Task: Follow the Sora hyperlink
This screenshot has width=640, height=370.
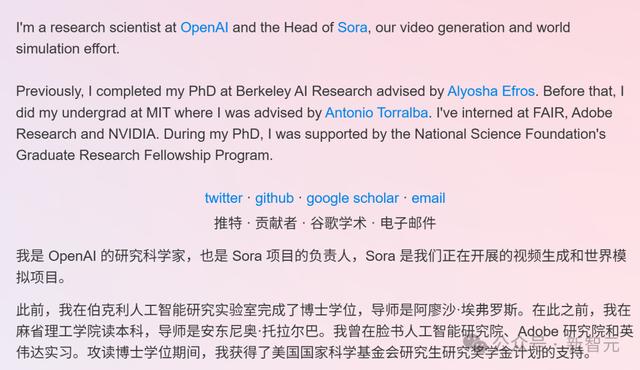Action: tap(352, 28)
